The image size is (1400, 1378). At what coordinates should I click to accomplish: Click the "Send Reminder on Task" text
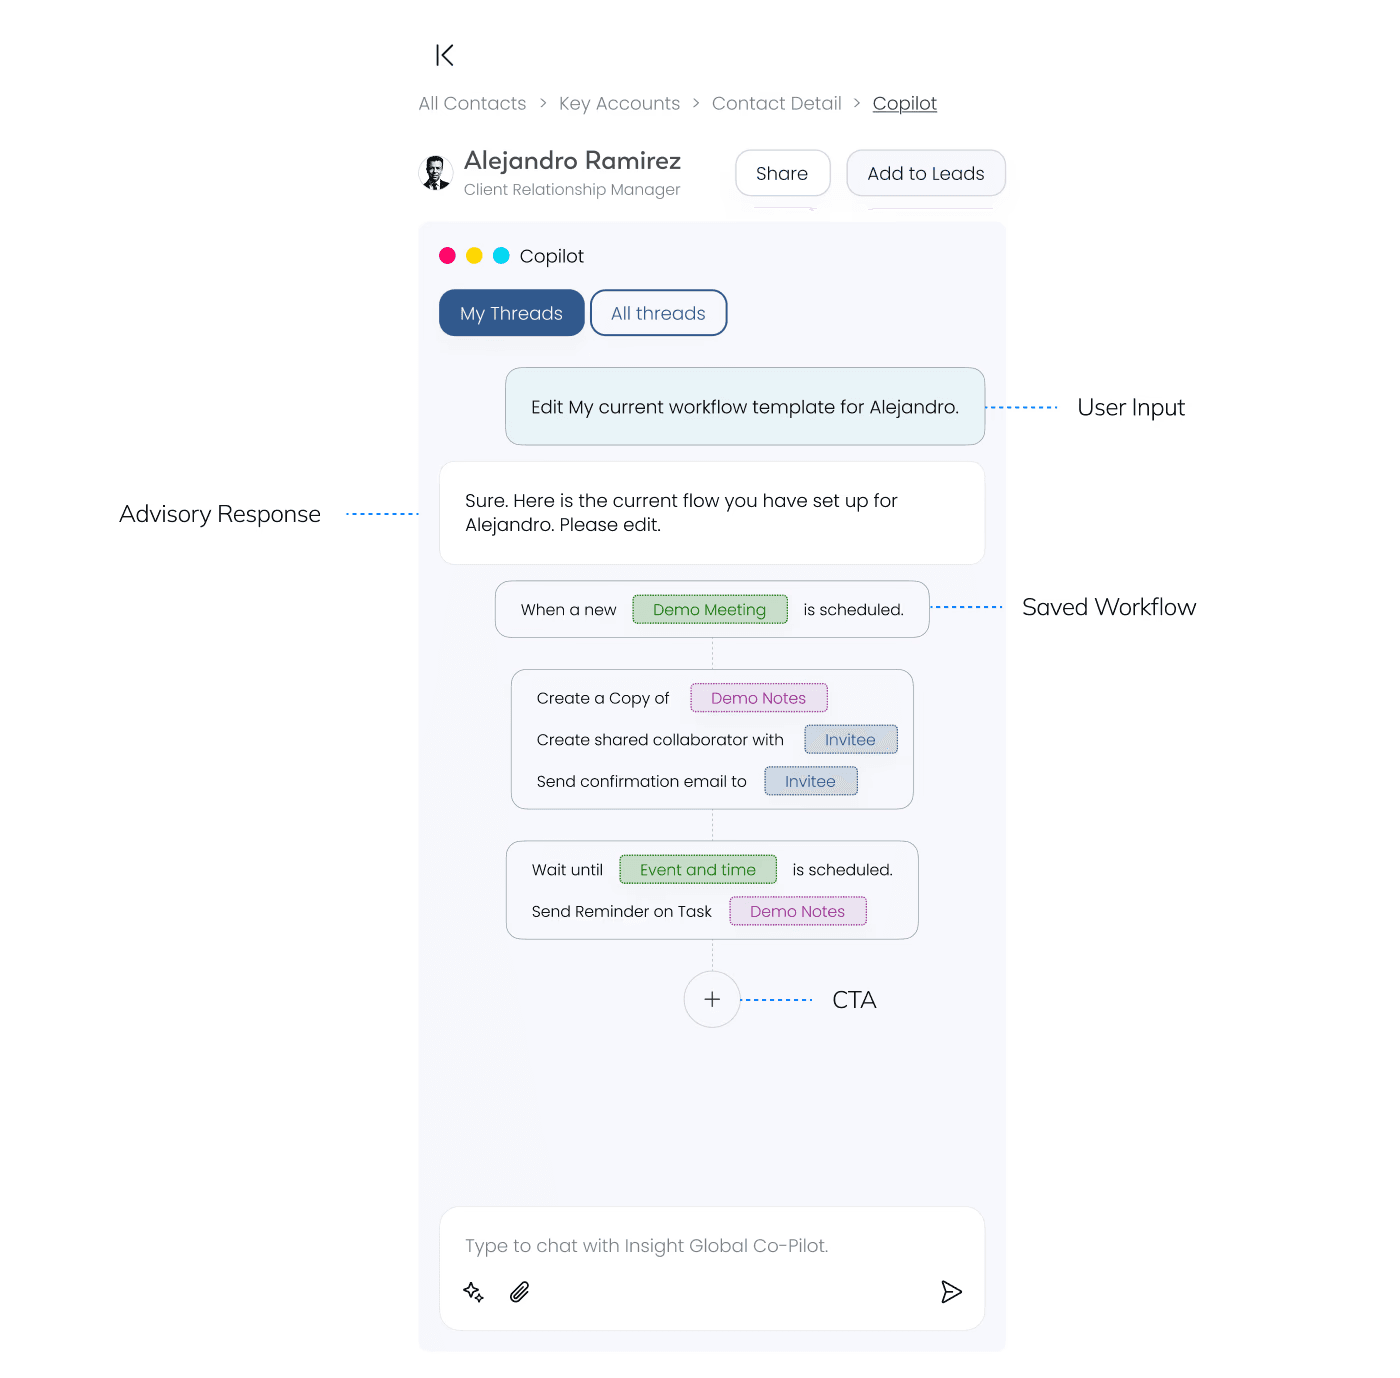621,911
